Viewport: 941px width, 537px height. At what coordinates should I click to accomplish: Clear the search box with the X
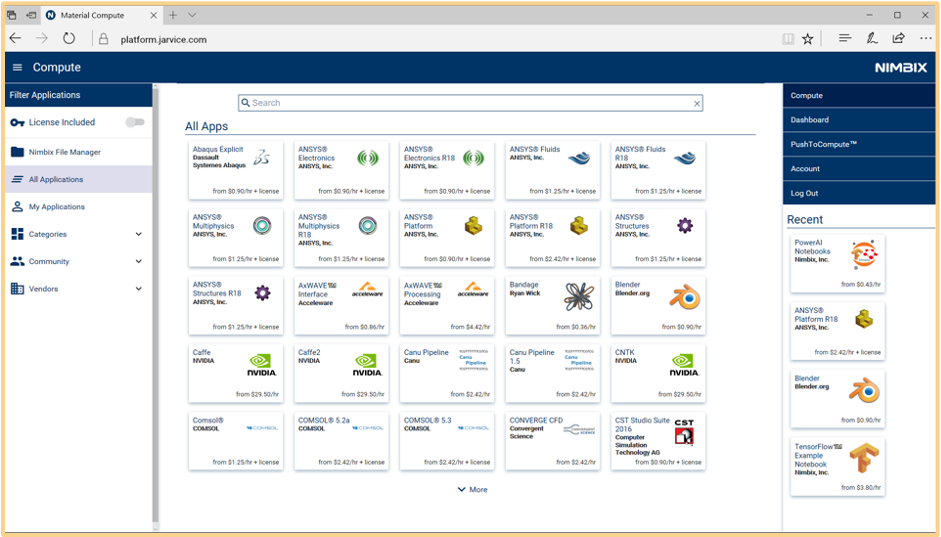(697, 104)
